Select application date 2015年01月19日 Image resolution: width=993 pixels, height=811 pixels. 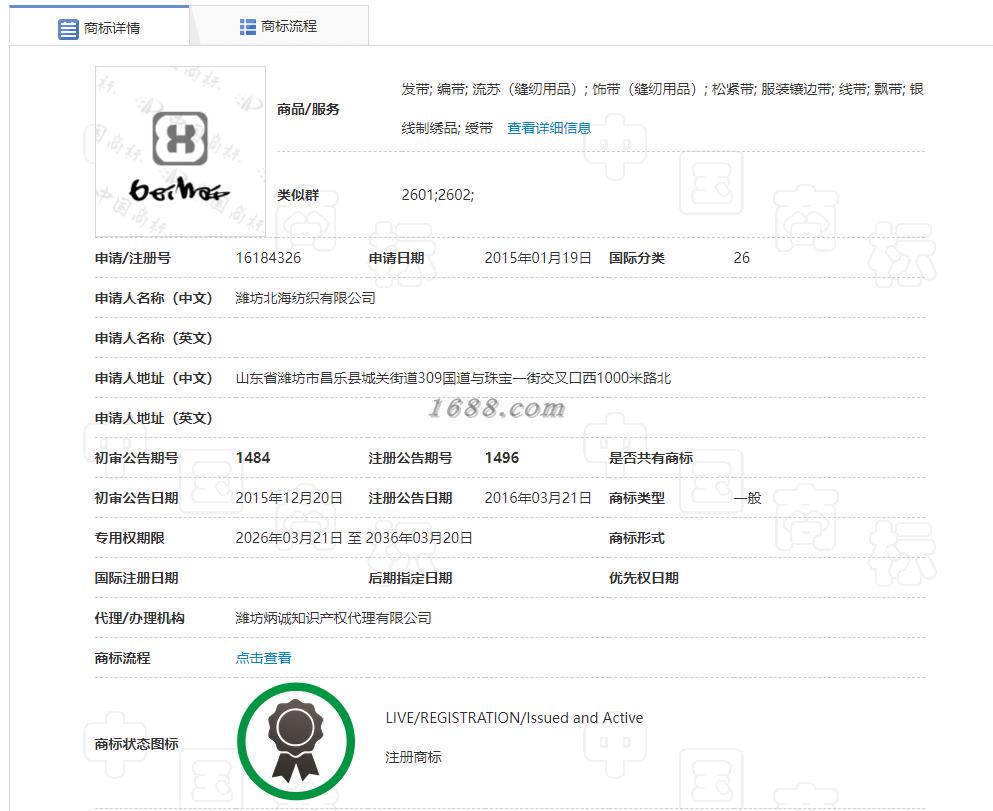(x=538, y=258)
